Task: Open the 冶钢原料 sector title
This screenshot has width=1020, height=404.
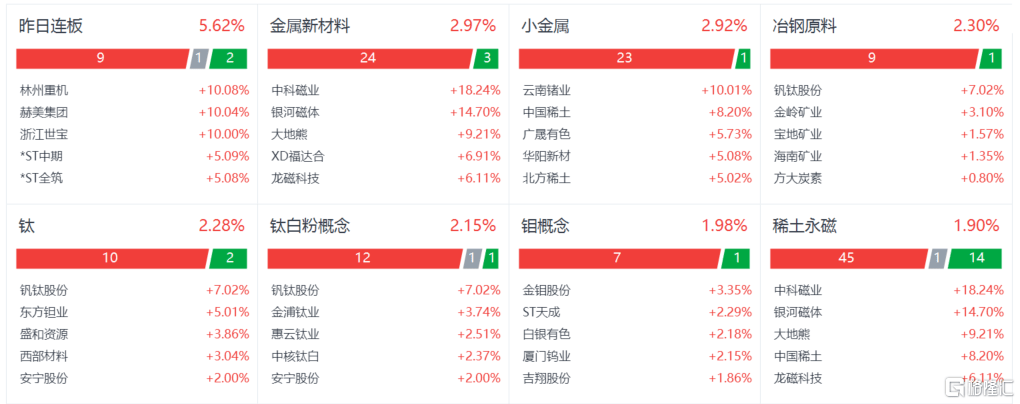Action: [x=804, y=27]
